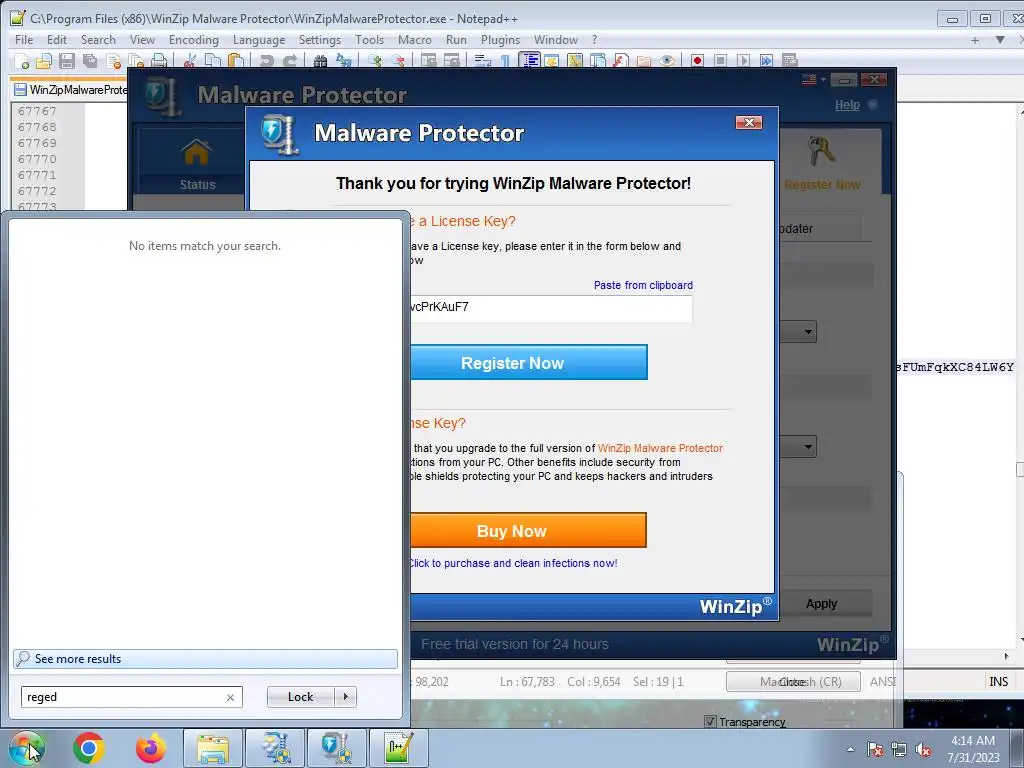
Task: Open the Language menu
Action: tap(259, 40)
